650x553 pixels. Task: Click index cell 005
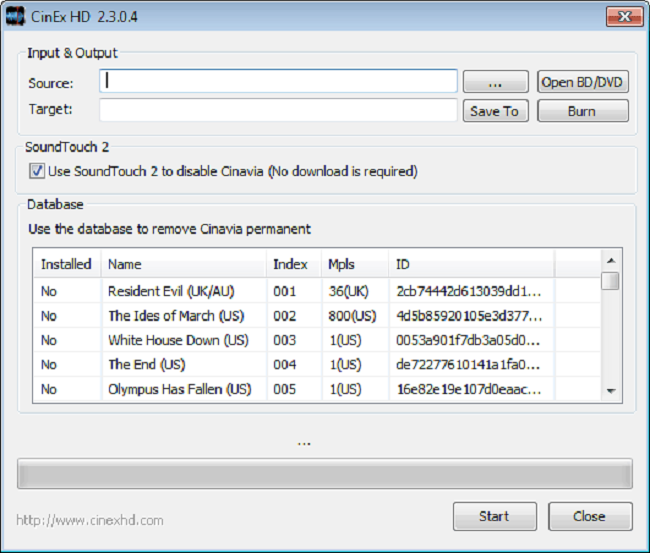pos(285,389)
